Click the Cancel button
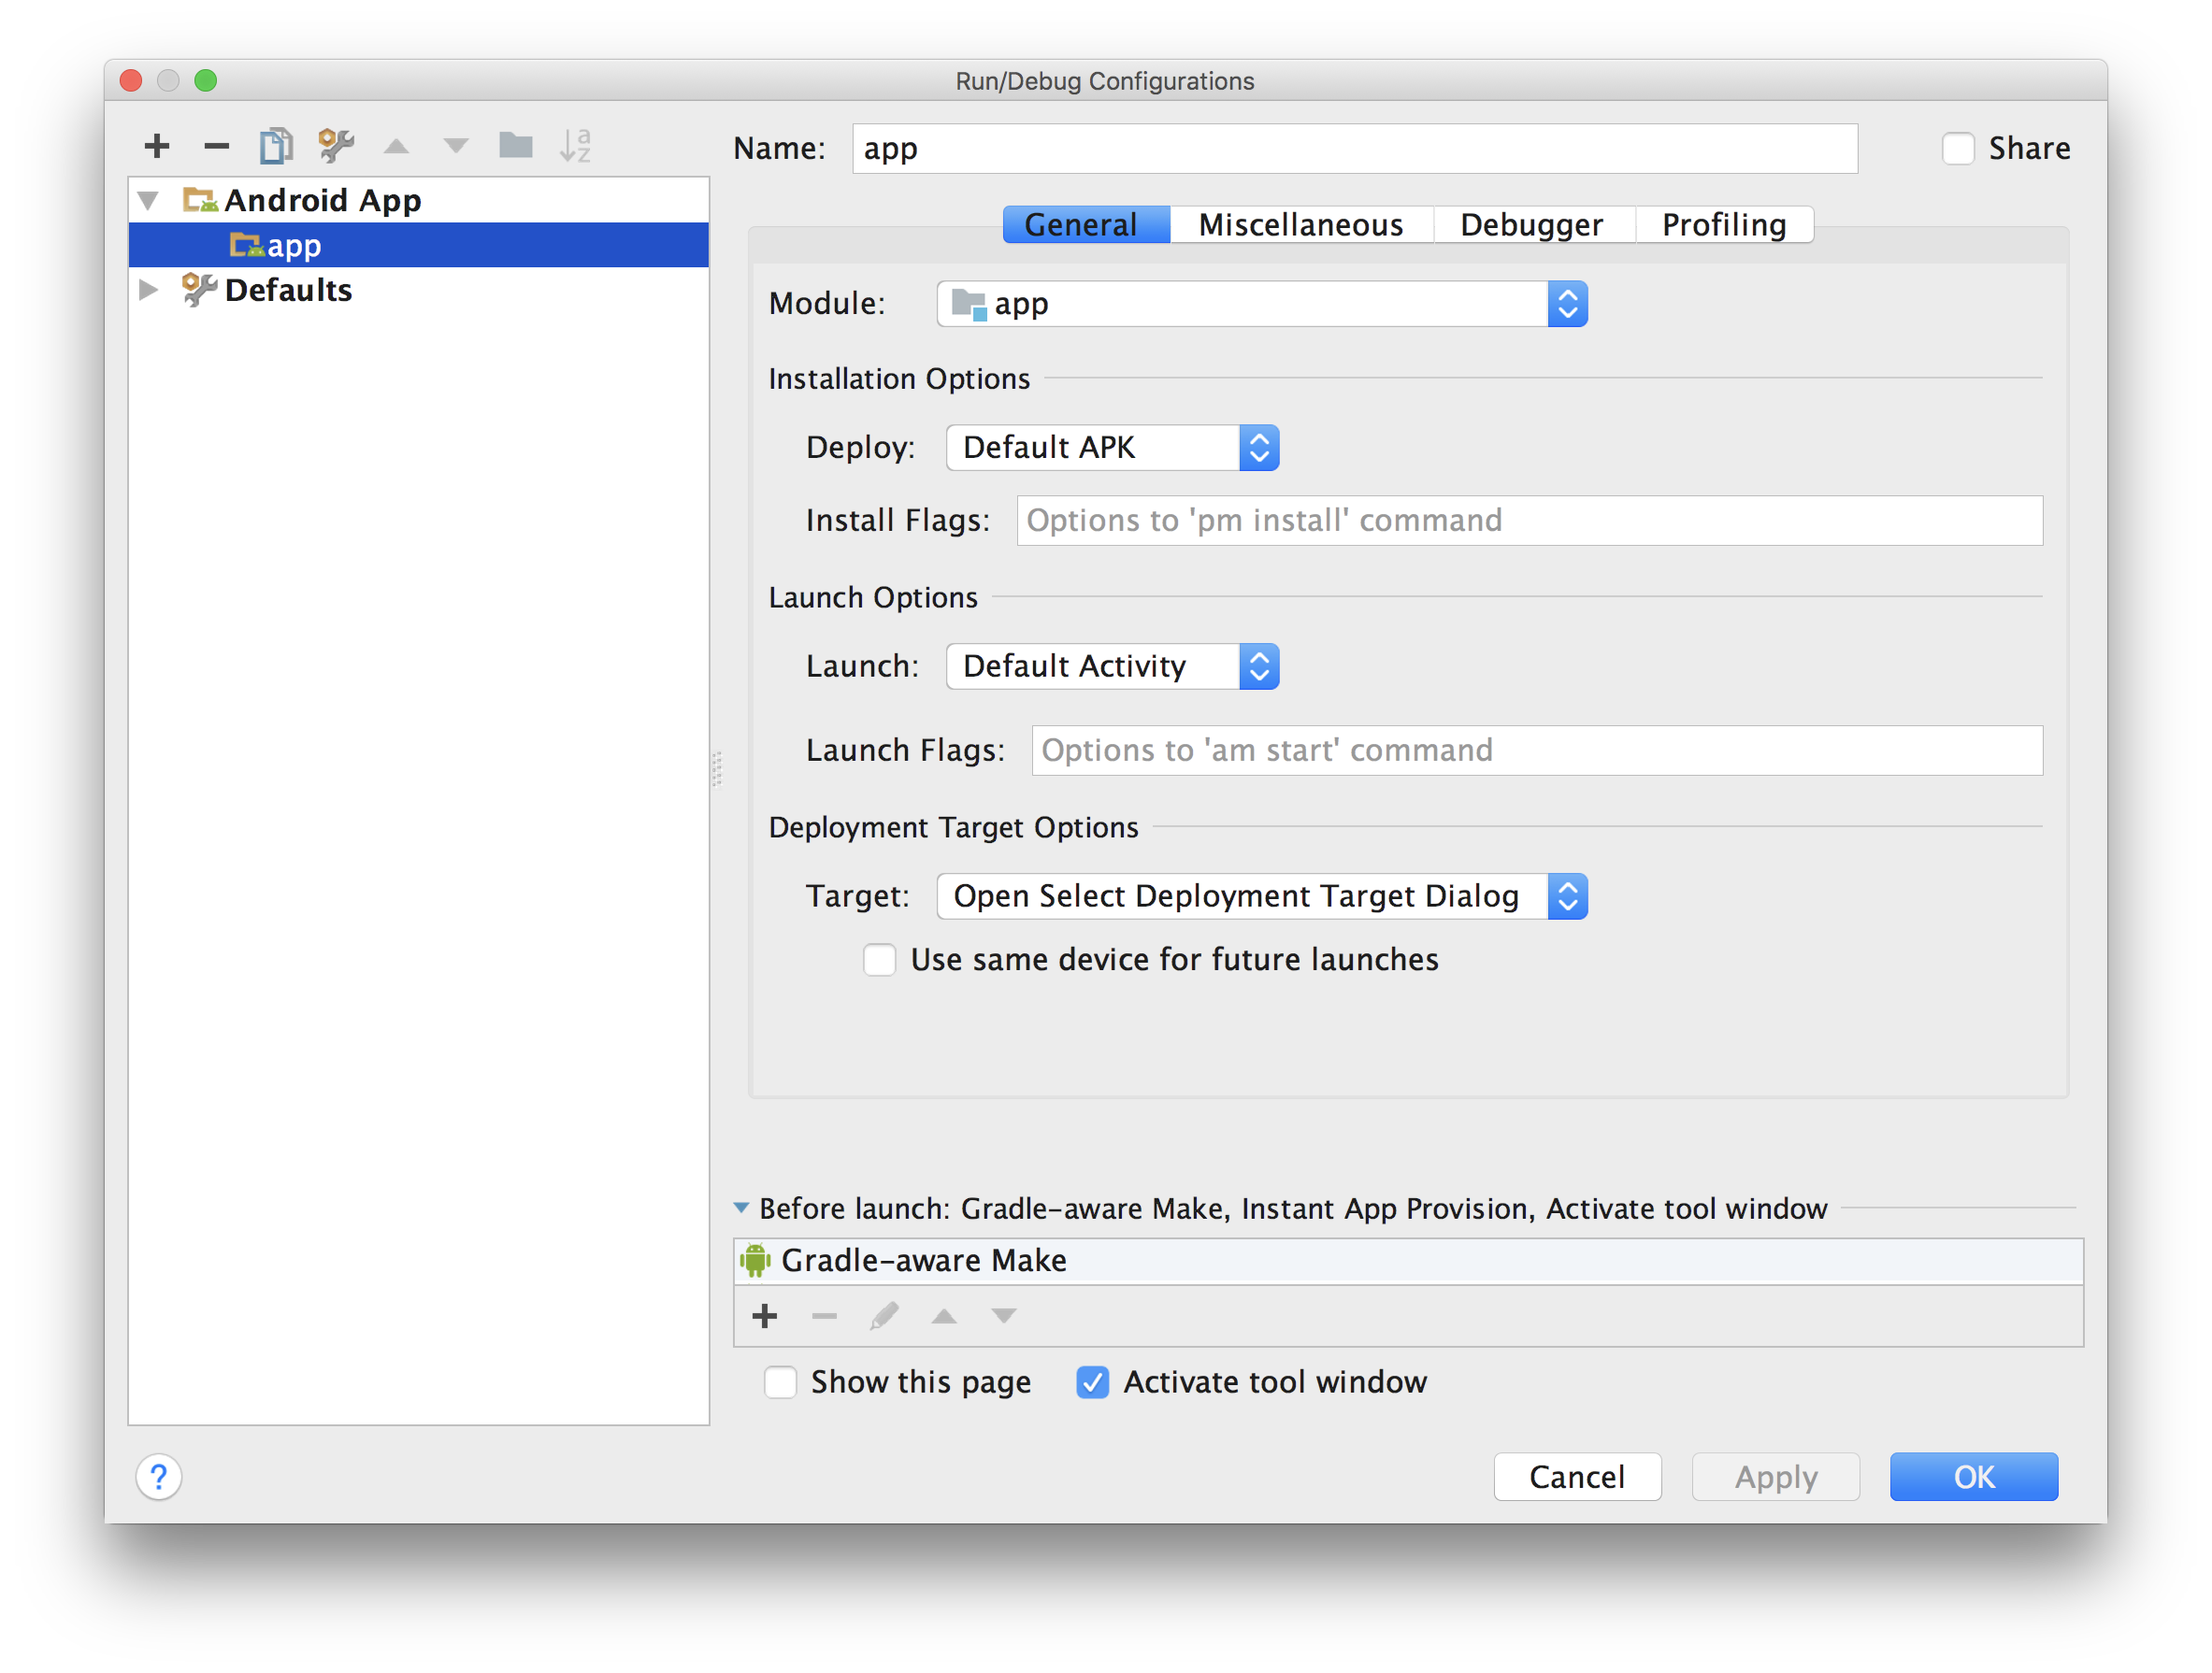 click(x=1577, y=1477)
